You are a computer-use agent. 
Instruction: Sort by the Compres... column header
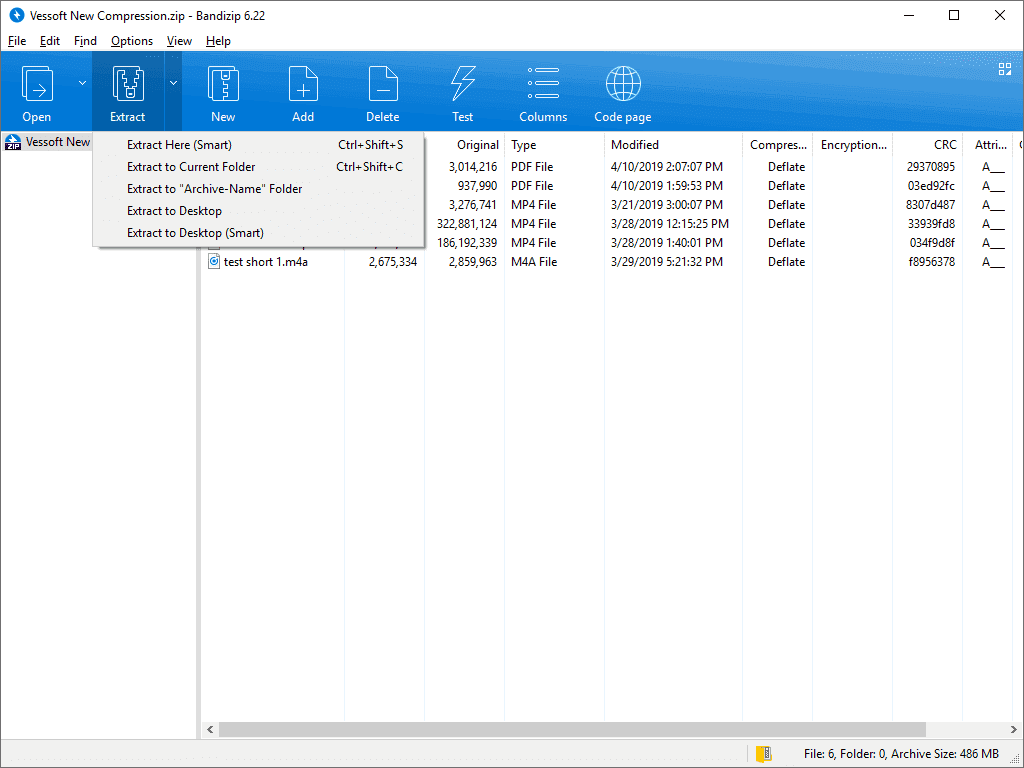click(x=778, y=145)
